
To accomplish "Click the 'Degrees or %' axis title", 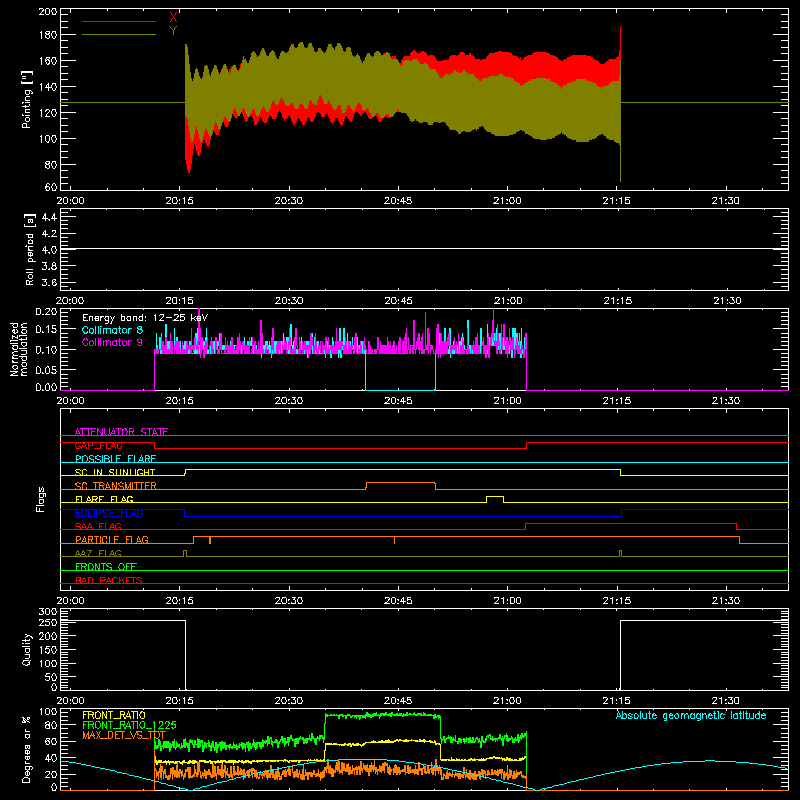I will point(27,749).
